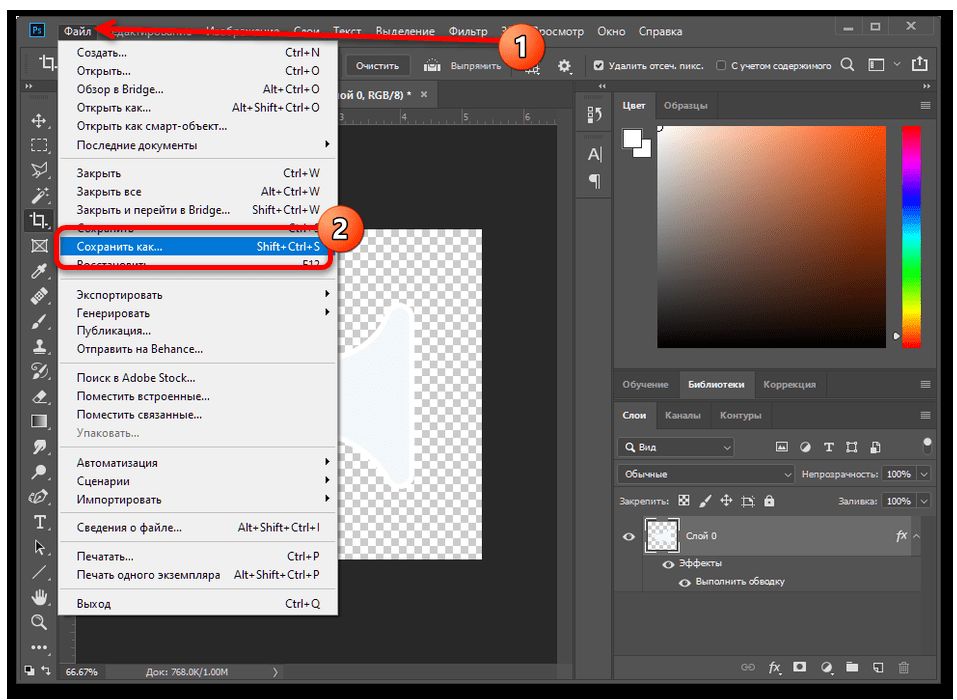This screenshot has width=957, height=700.
Task: Enable 'С учетом содержимого' checkbox
Action: point(721,66)
